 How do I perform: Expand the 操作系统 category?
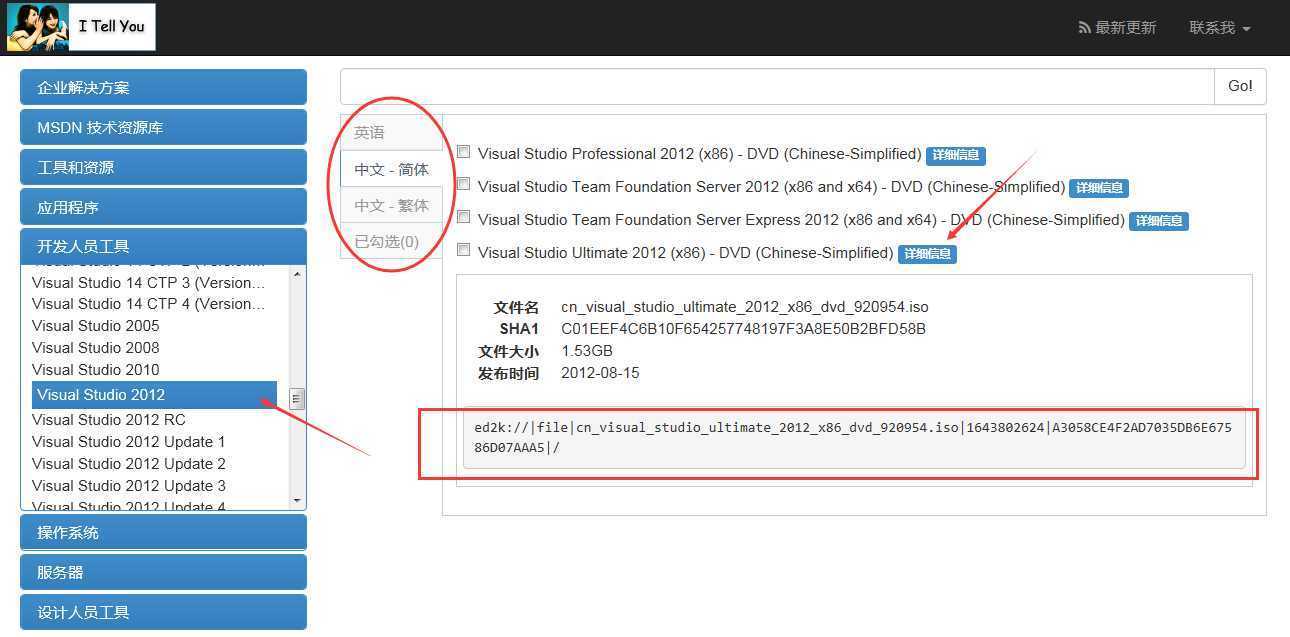click(163, 532)
